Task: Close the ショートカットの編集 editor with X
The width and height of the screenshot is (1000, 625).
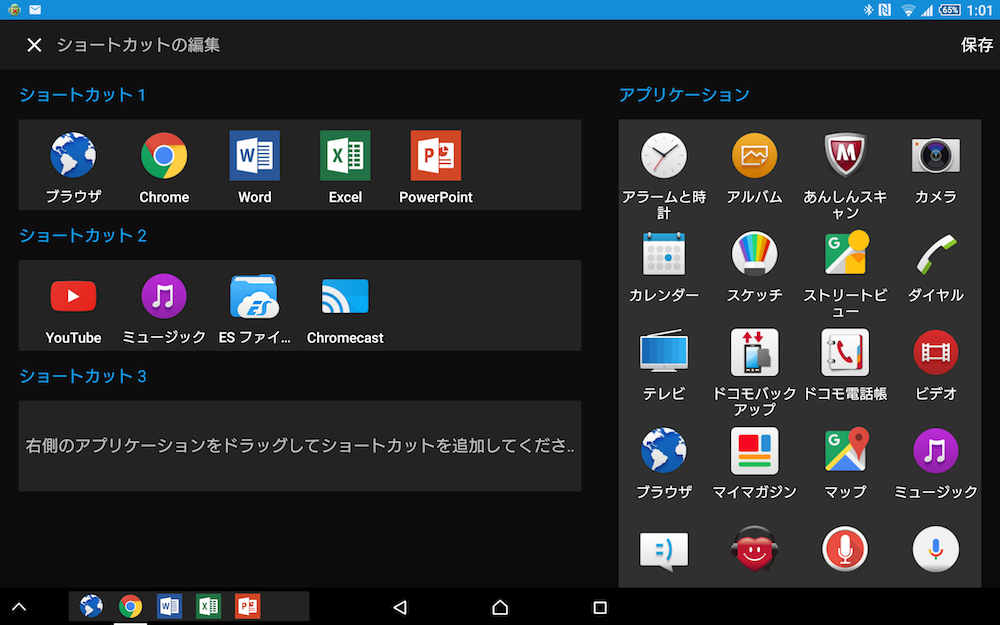Action: [34, 45]
